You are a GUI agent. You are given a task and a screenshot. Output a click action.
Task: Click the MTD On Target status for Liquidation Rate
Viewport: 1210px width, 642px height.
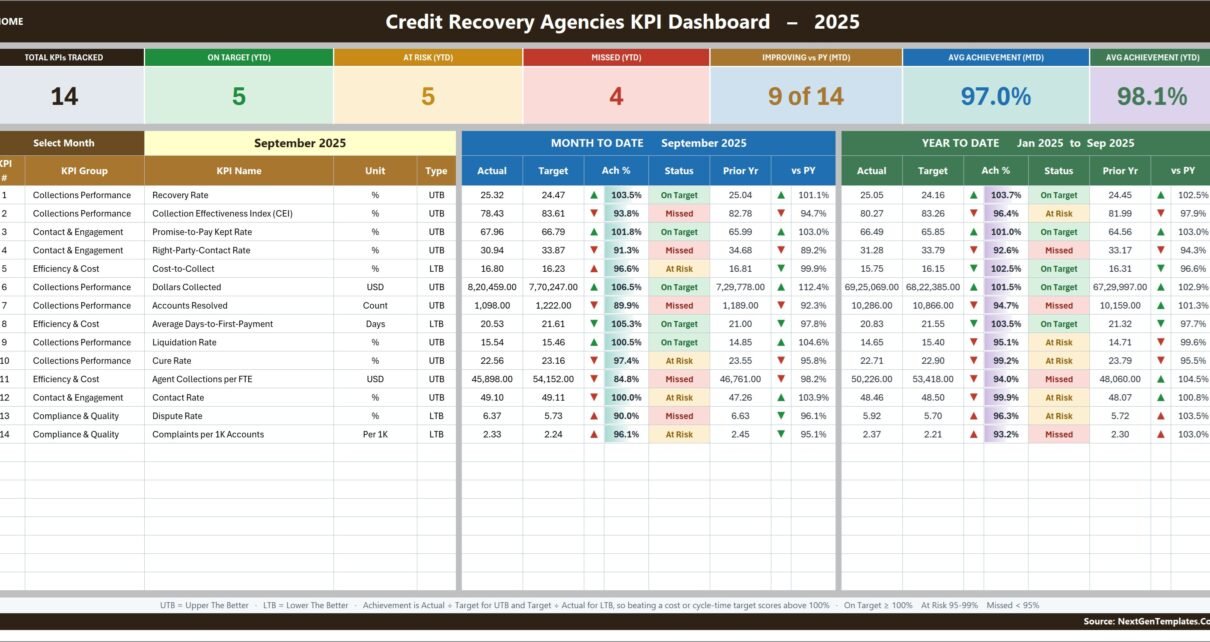(x=679, y=342)
